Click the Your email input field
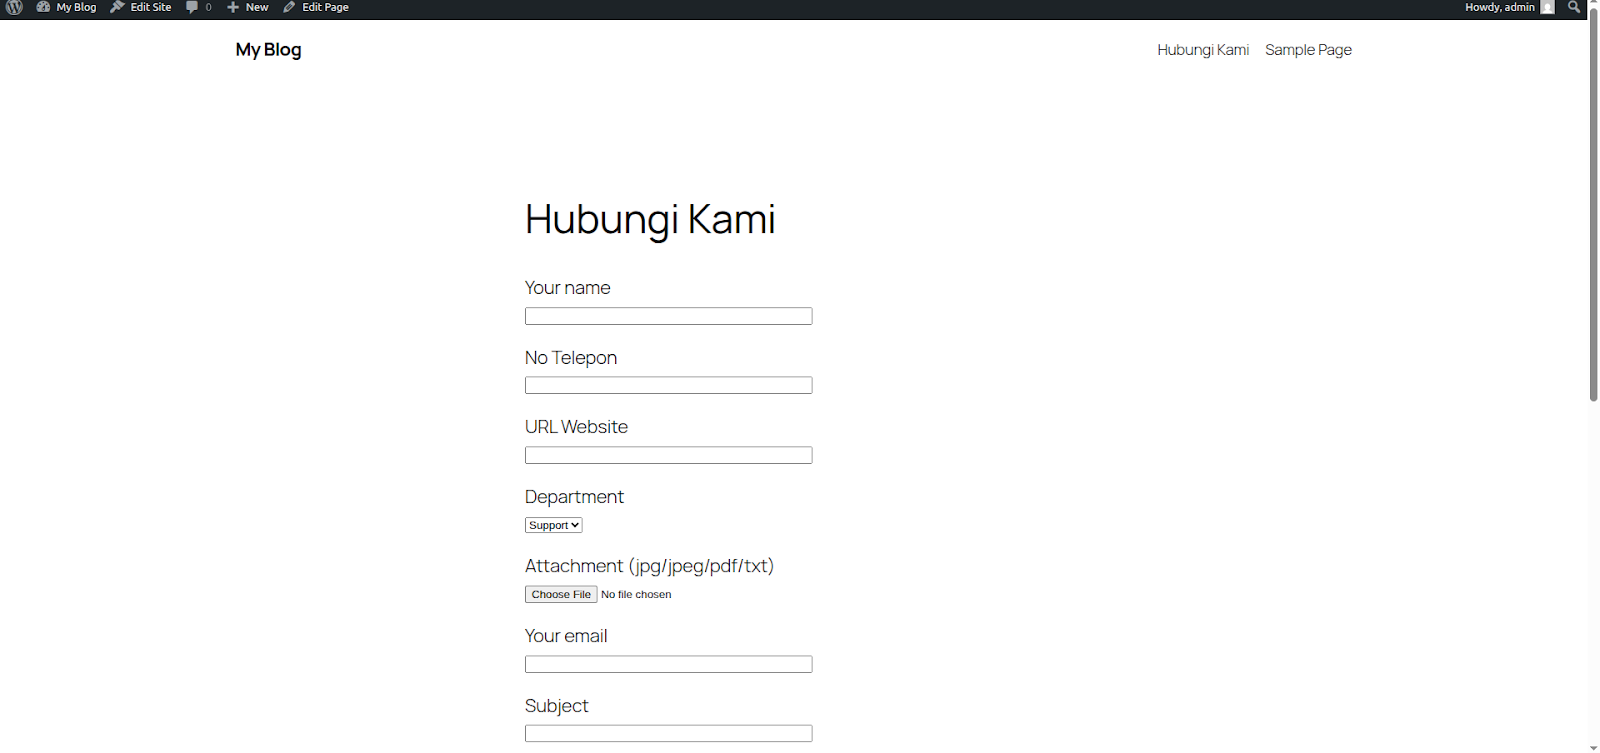 tap(668, 664)
